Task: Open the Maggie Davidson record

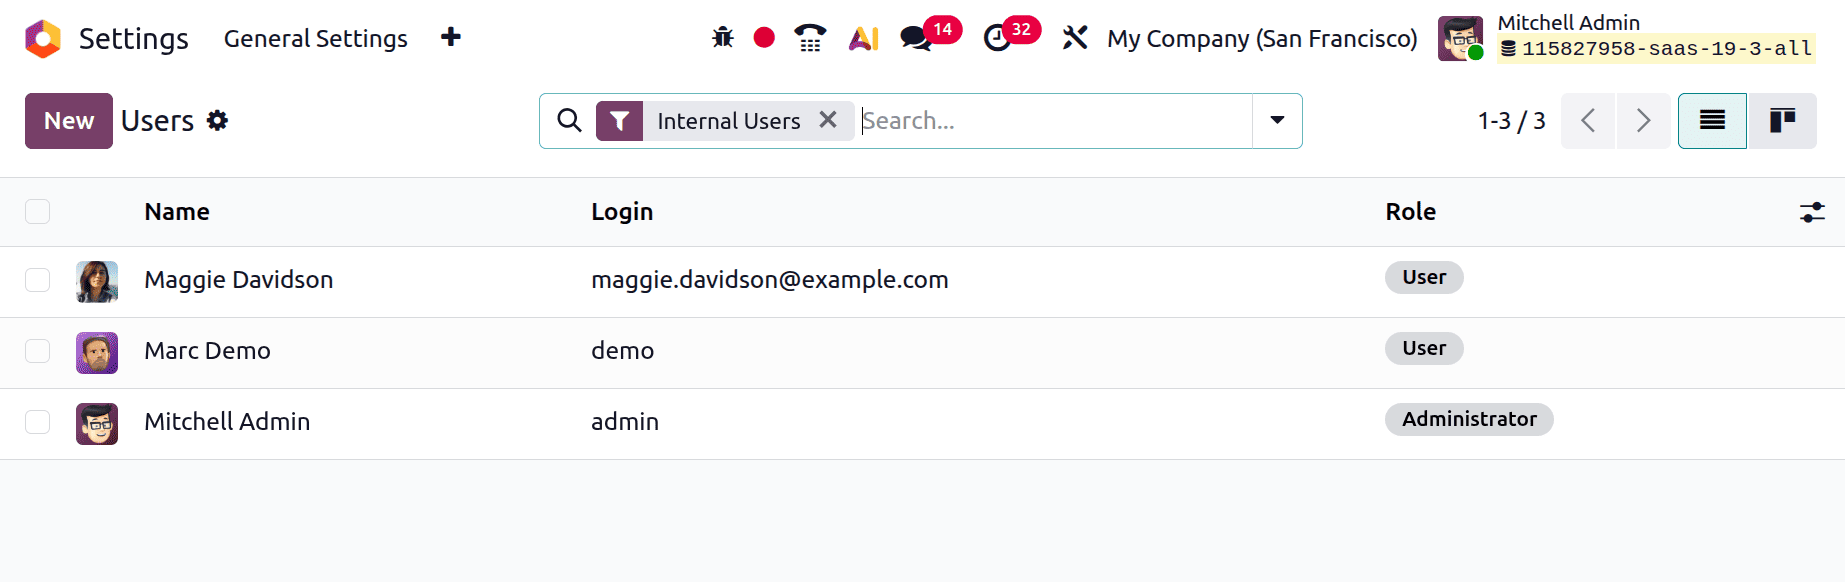Action: pyautogui.click(x=239, y=280)
